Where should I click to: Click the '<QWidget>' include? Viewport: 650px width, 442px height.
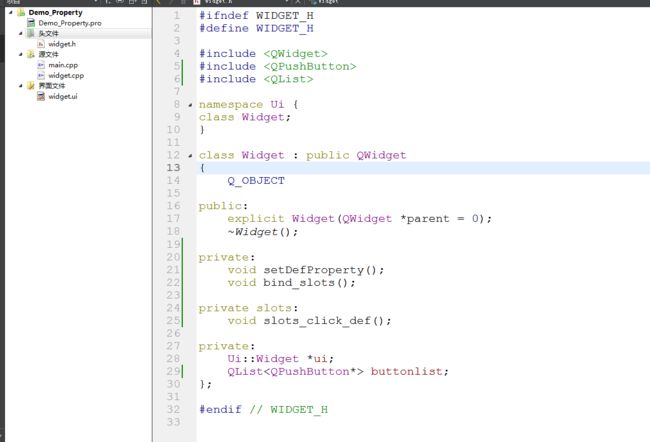pos(296,54)
